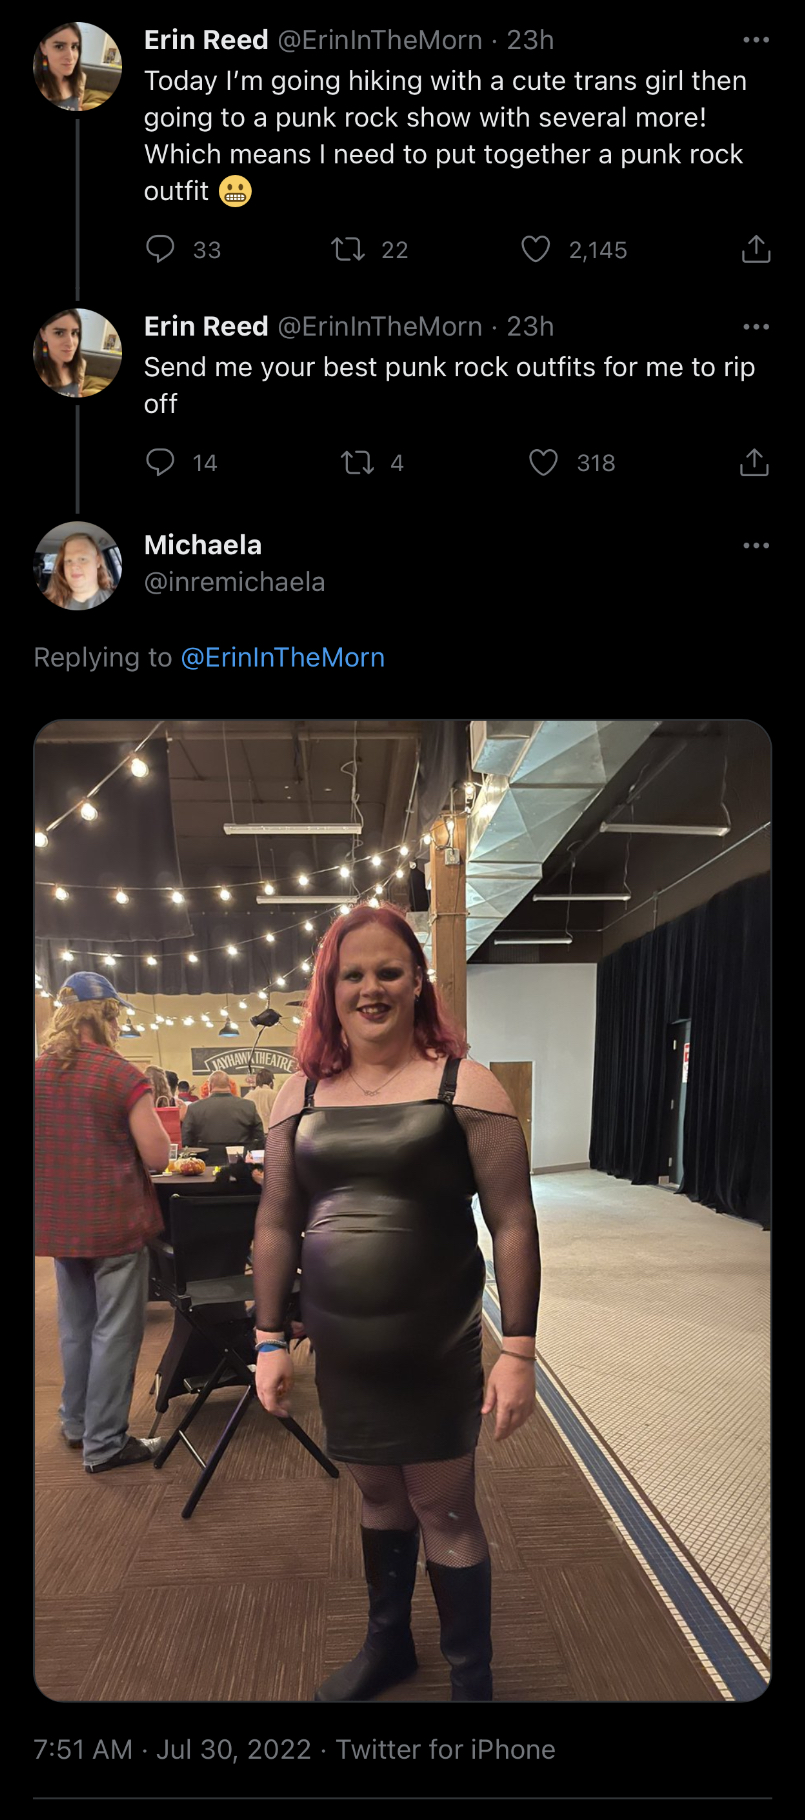The image size is (805, 1820).
Task: Open Michaela's profile picture
Action: point(78,565)
